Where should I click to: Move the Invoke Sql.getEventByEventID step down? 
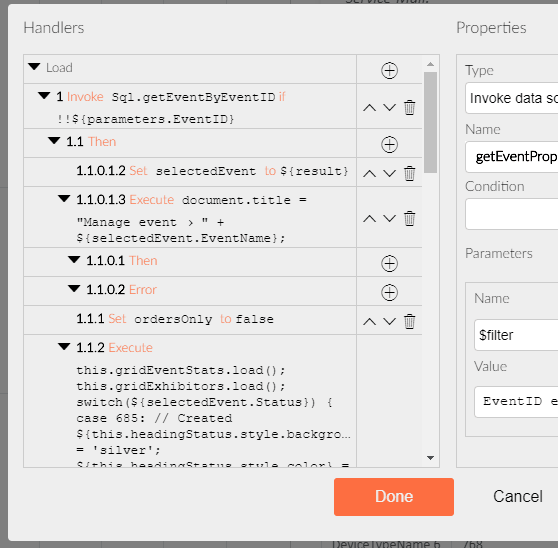point(389,107)
